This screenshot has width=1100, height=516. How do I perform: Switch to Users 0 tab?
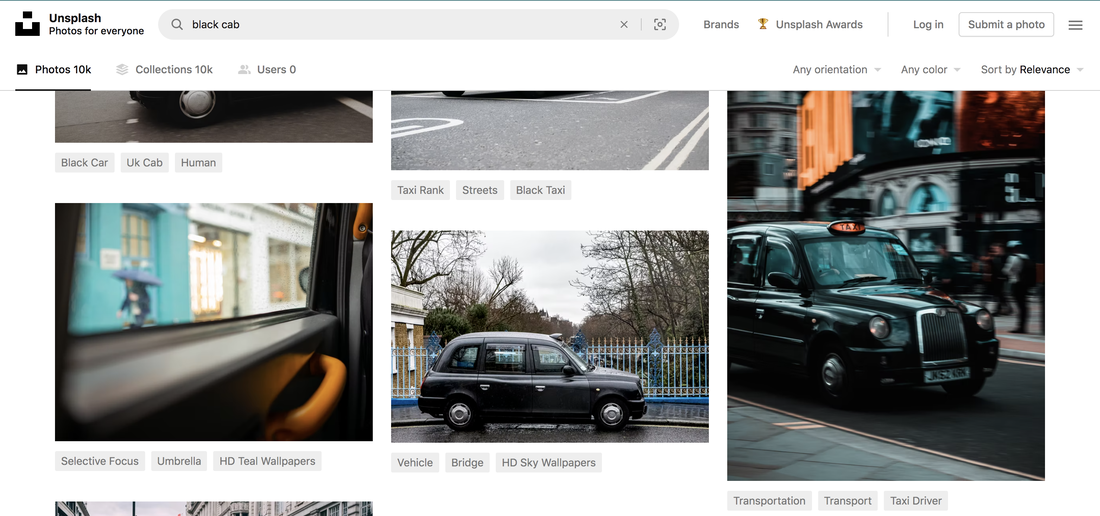tap(267, 69)
